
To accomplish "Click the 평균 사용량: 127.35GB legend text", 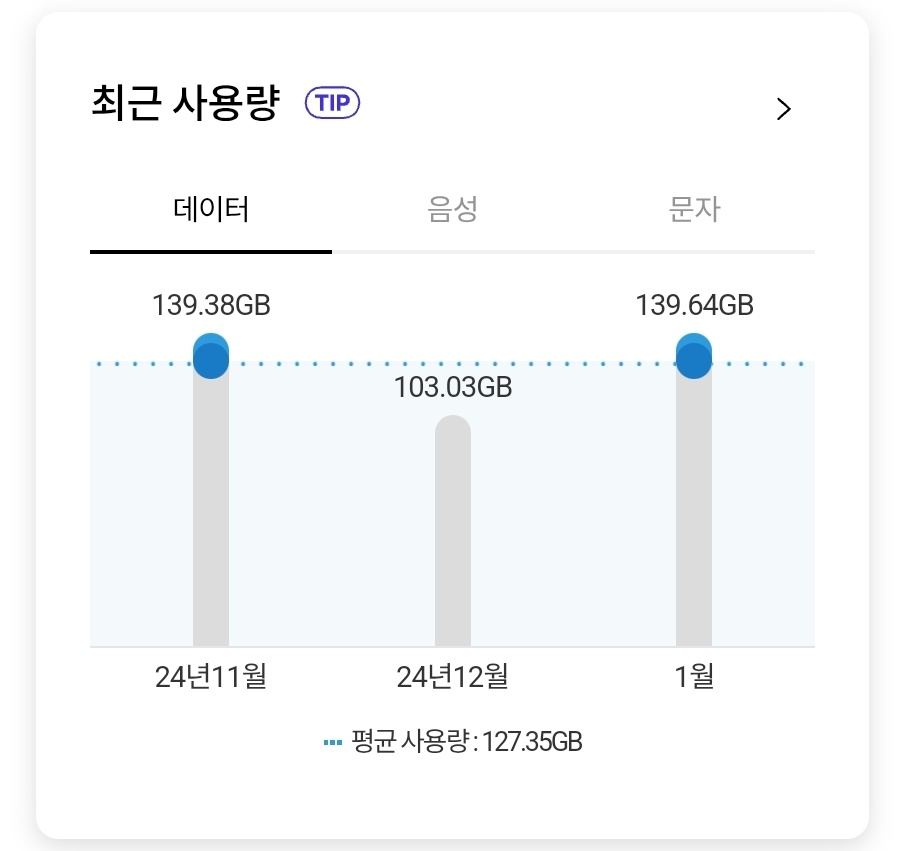I will (467, 741).
